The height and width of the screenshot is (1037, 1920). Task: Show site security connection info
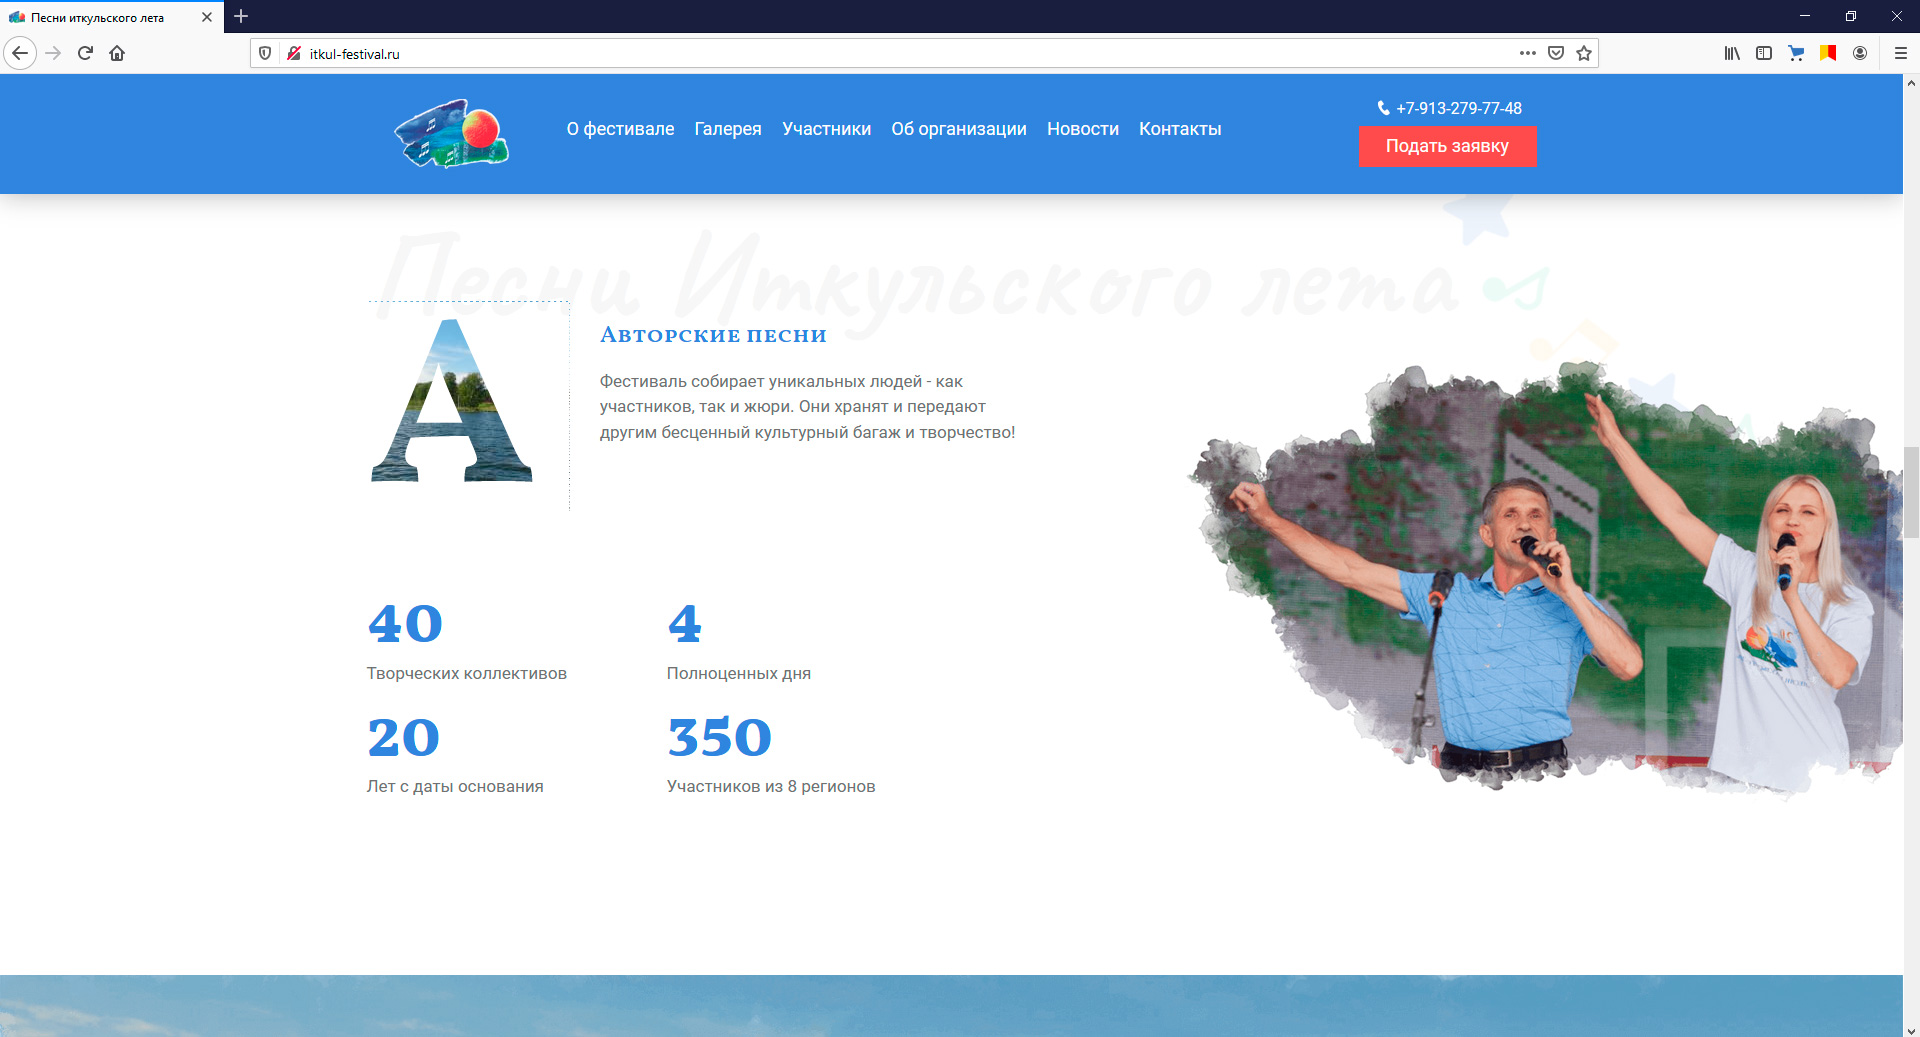pyautogui.click(x=293, y=53)
